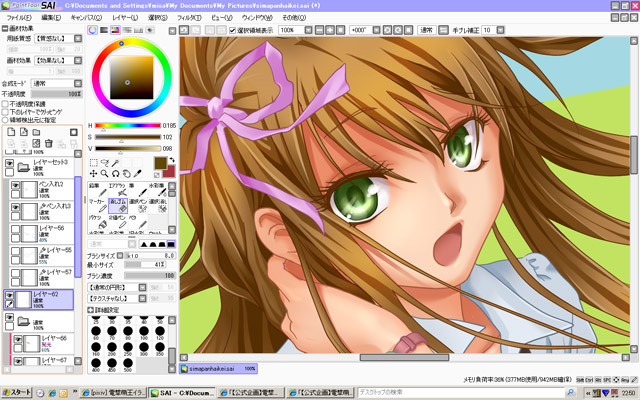640x400 pixels.
Task: Open 合成モード blending mode dropdown
Action: tap(78, 83)
